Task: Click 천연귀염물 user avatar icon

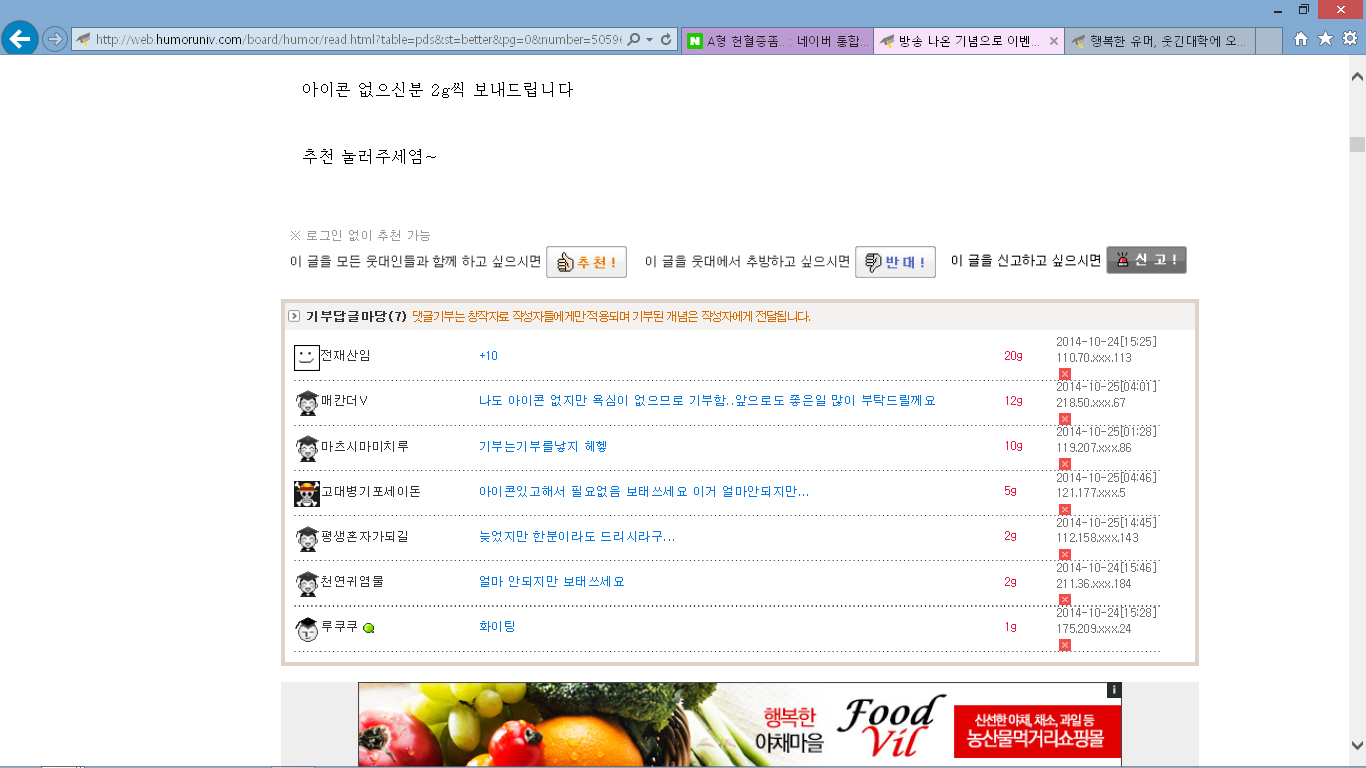Action: coord(307,583)
